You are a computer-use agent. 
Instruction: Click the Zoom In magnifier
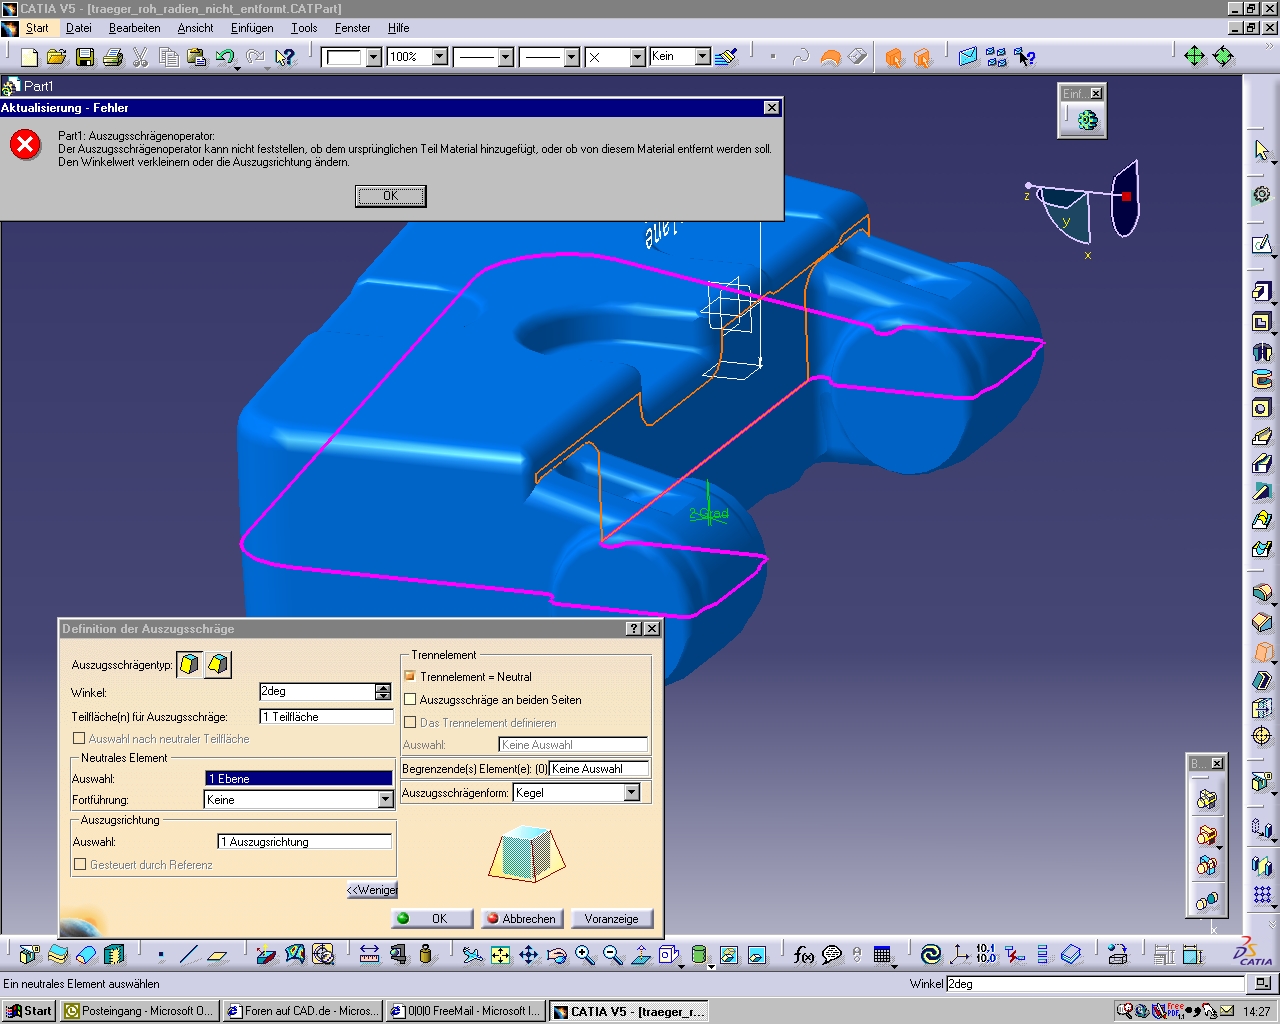tap(585, 955)
